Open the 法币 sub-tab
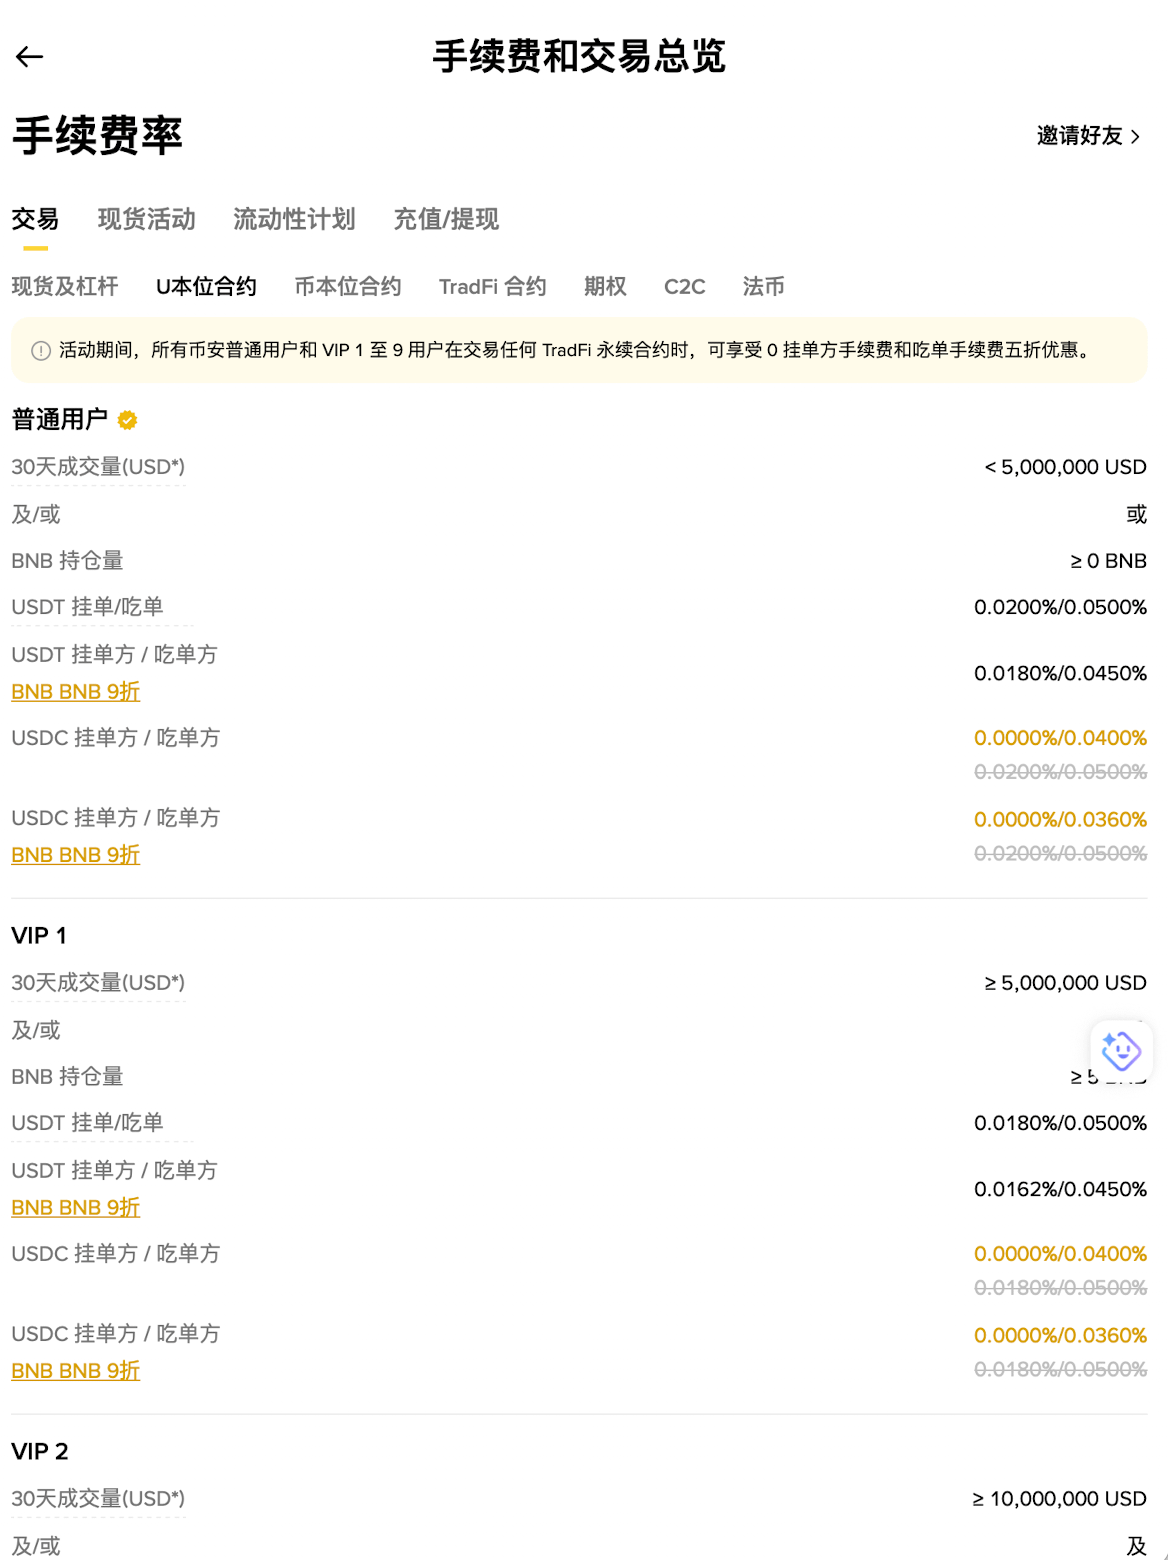 click(x=764, y=287)
